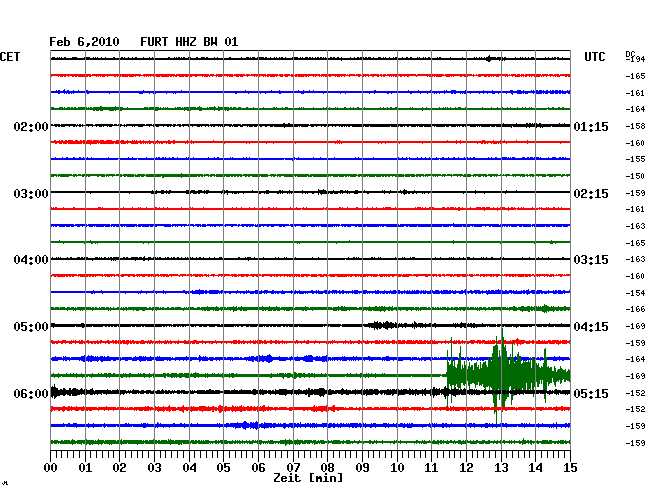Click the "01:15" UTC time label
The height and width of the screenshot is (494, 650).
(x=591, y=126)
